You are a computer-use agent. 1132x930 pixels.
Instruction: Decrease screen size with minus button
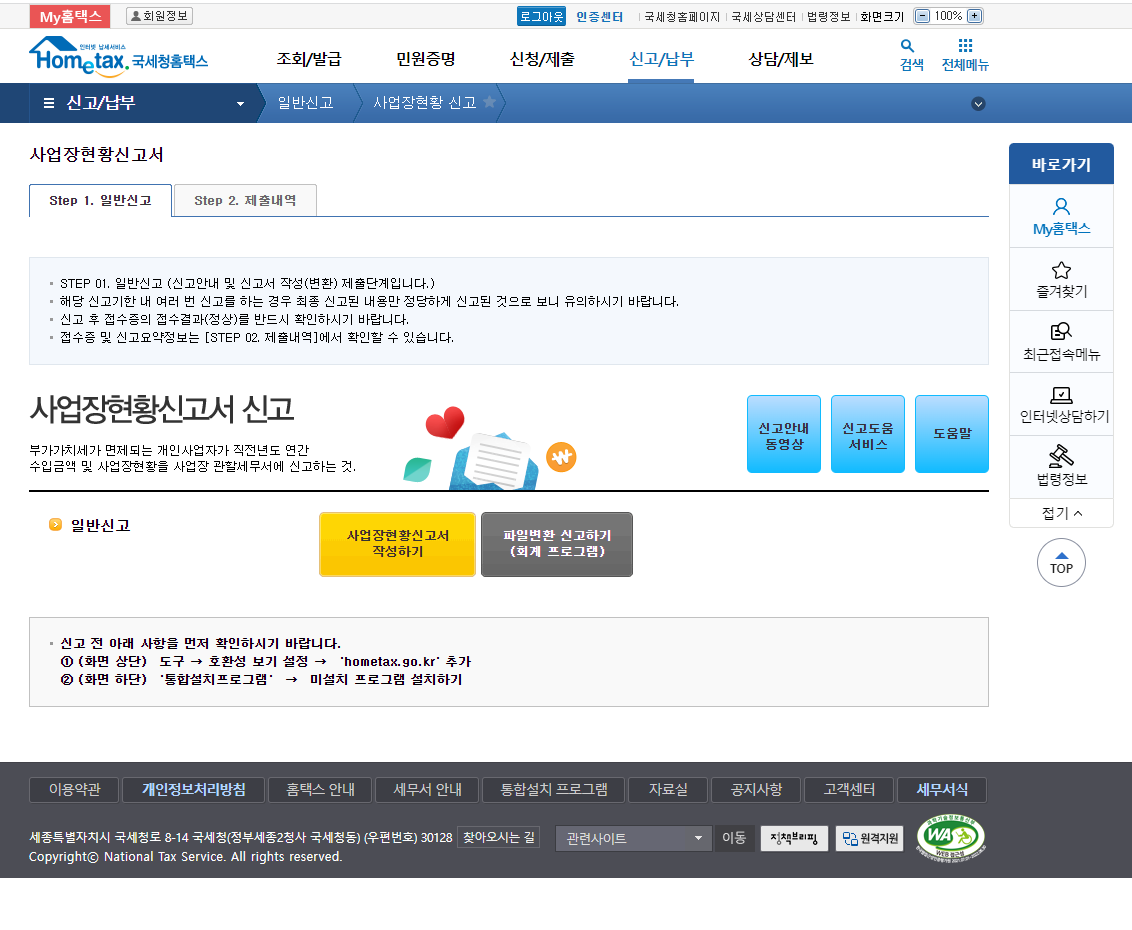(922, 16)
